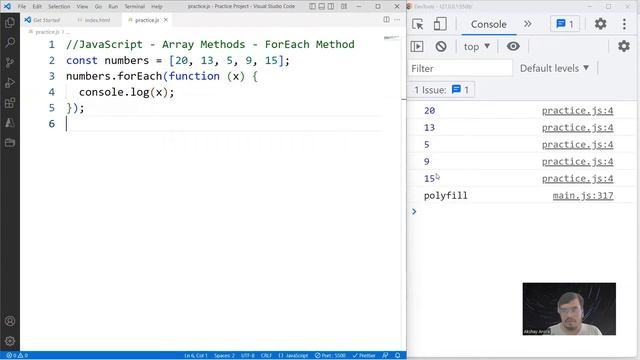The width and height of the screenshot is (640, 360).
Task: Open the Extensions view
Action: tap(10, 102)
